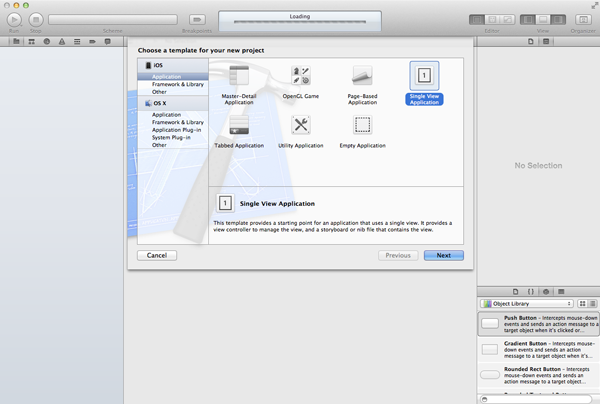The height and width of the screenshot is (404, 600).
Task: Toggle the Utilities pane view button
Action: click(x=558, y=20)
